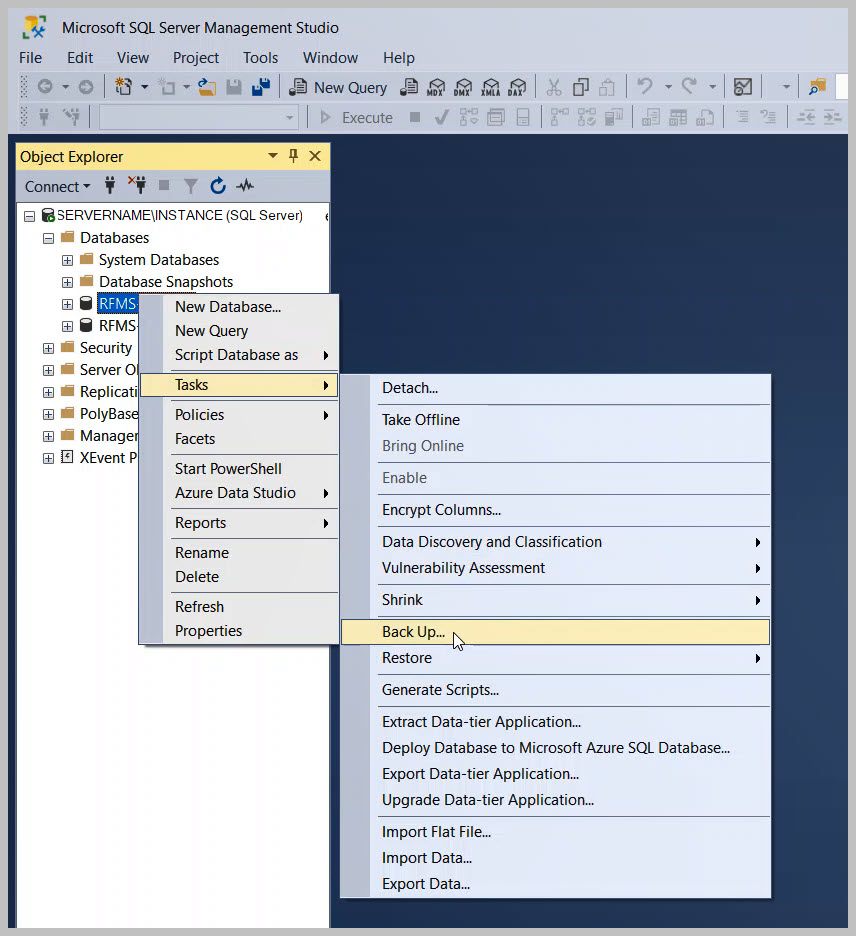Click the Activity Monitor icon in toolbar
Viewport: 856px width, 936px height.
pyautogui.click(x=743, y=87)
